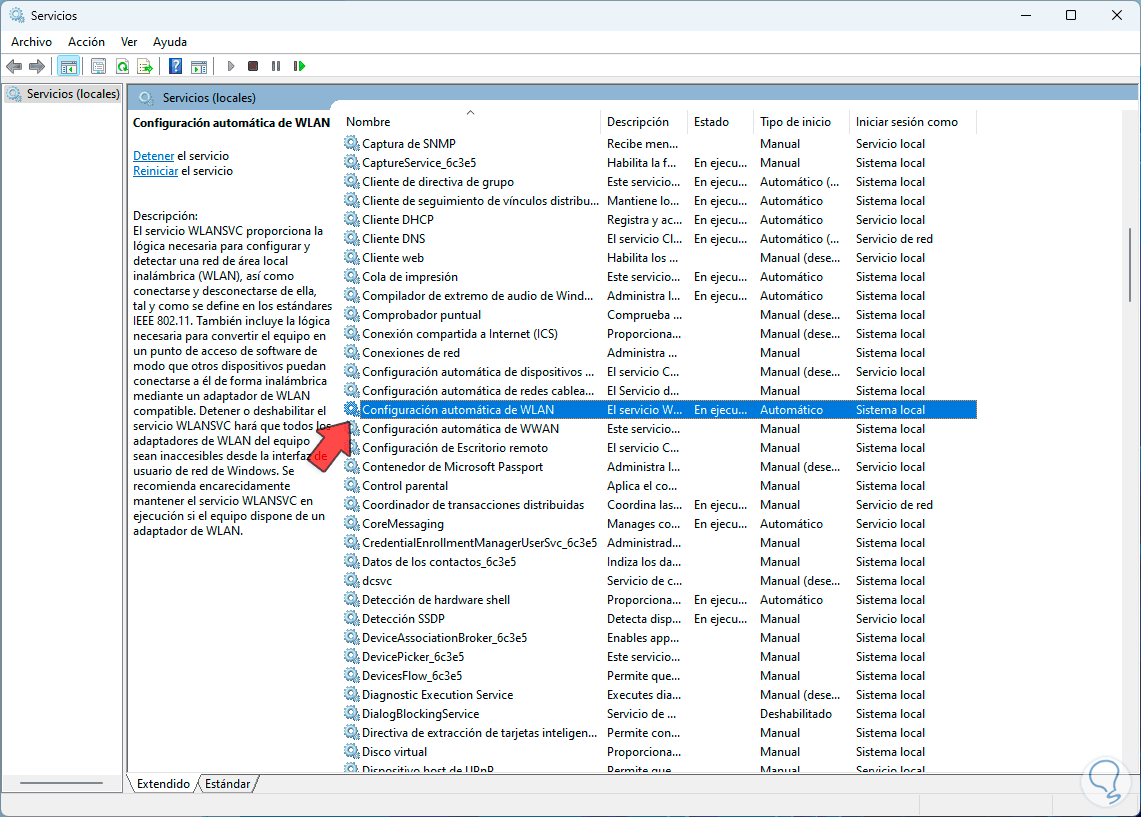Screen dimensions: 1141x817
Task: Pause service with the Pause toolbar button
Action: click(276, 66)
